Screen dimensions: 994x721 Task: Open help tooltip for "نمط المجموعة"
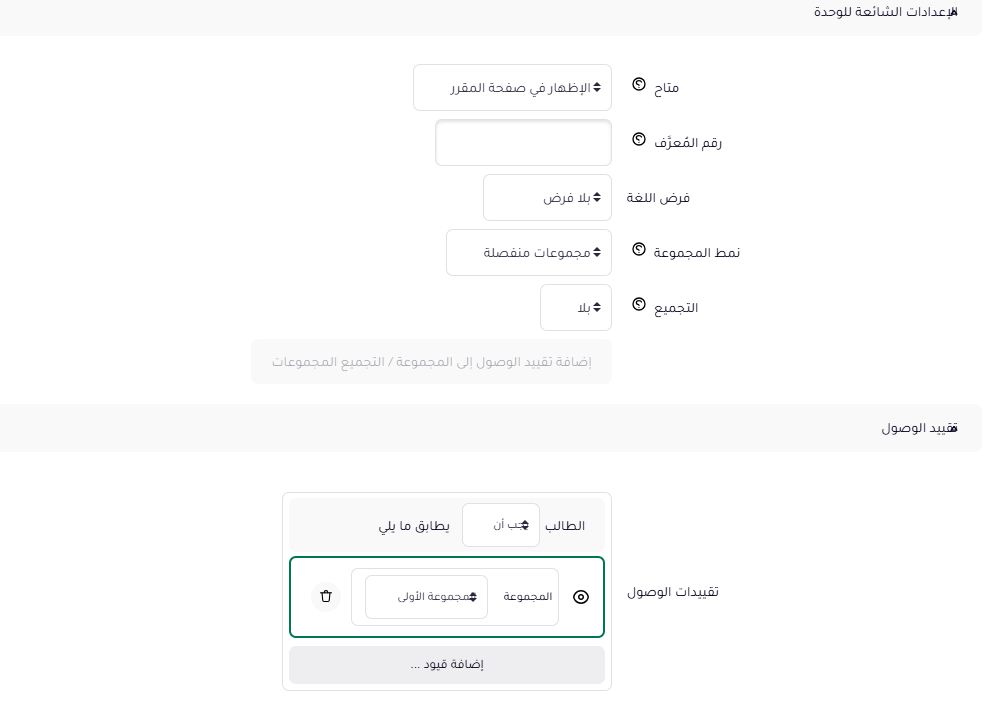pos(639,250)
